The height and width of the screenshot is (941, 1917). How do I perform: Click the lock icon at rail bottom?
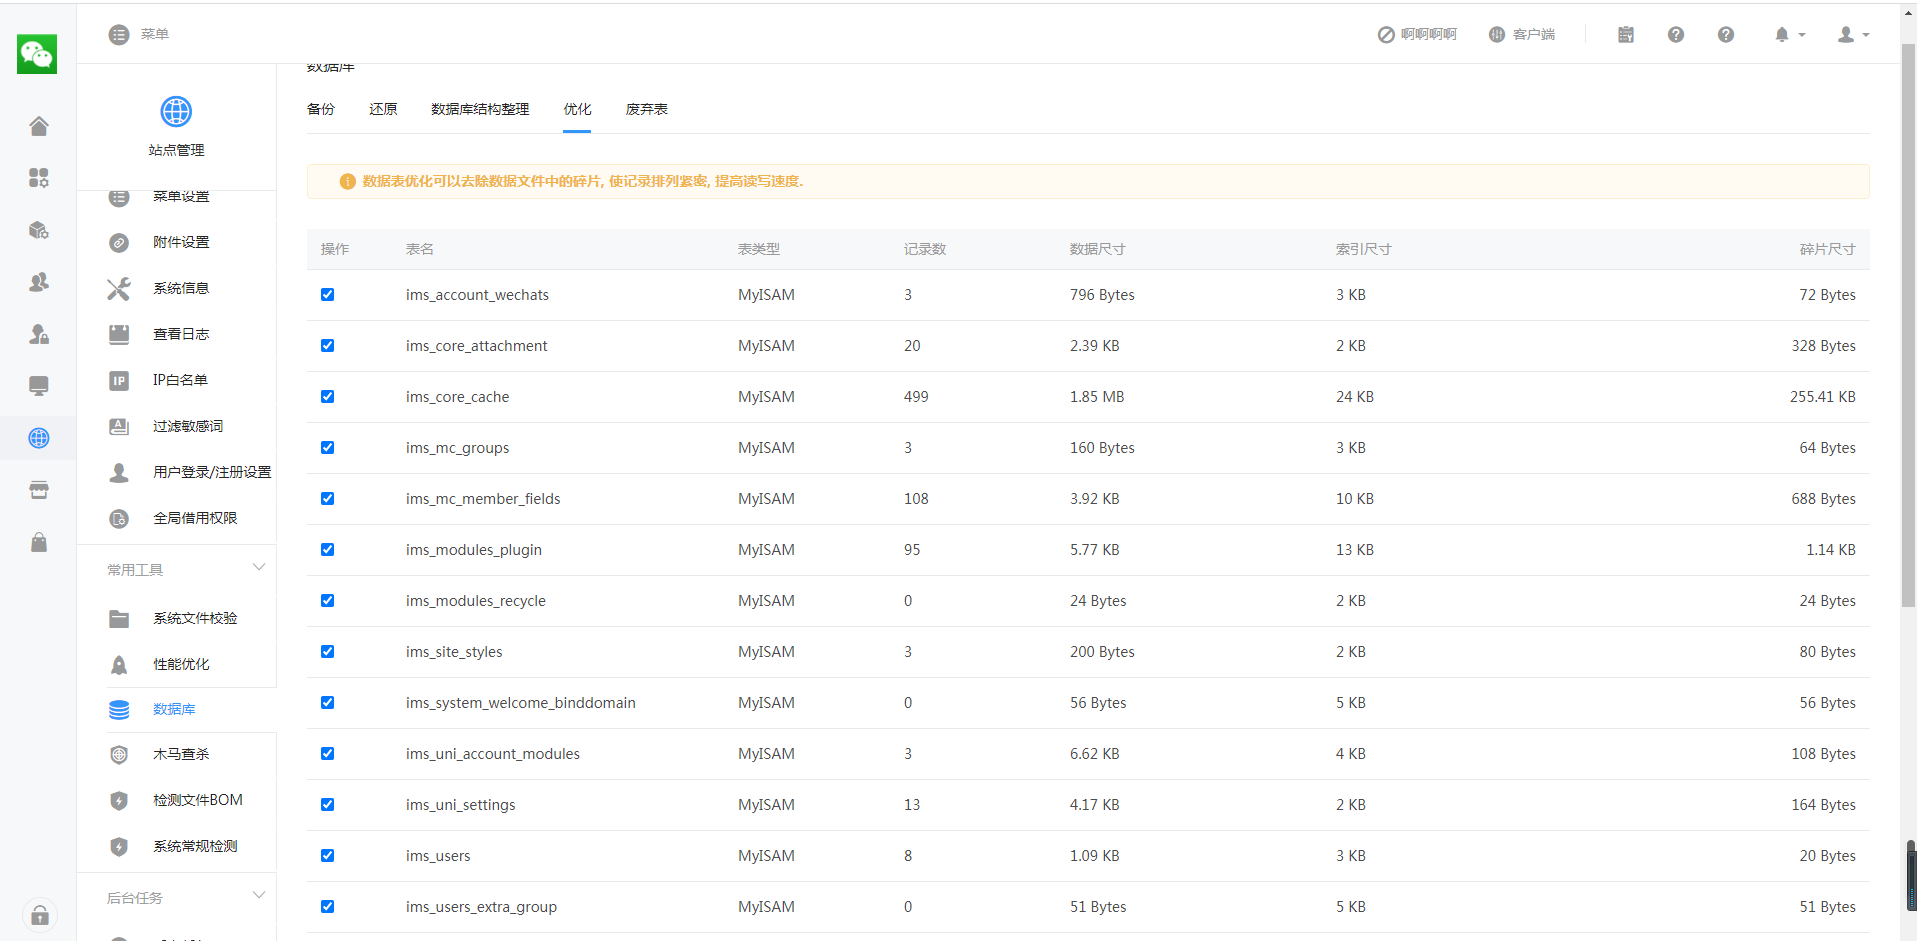pos(40,915)
